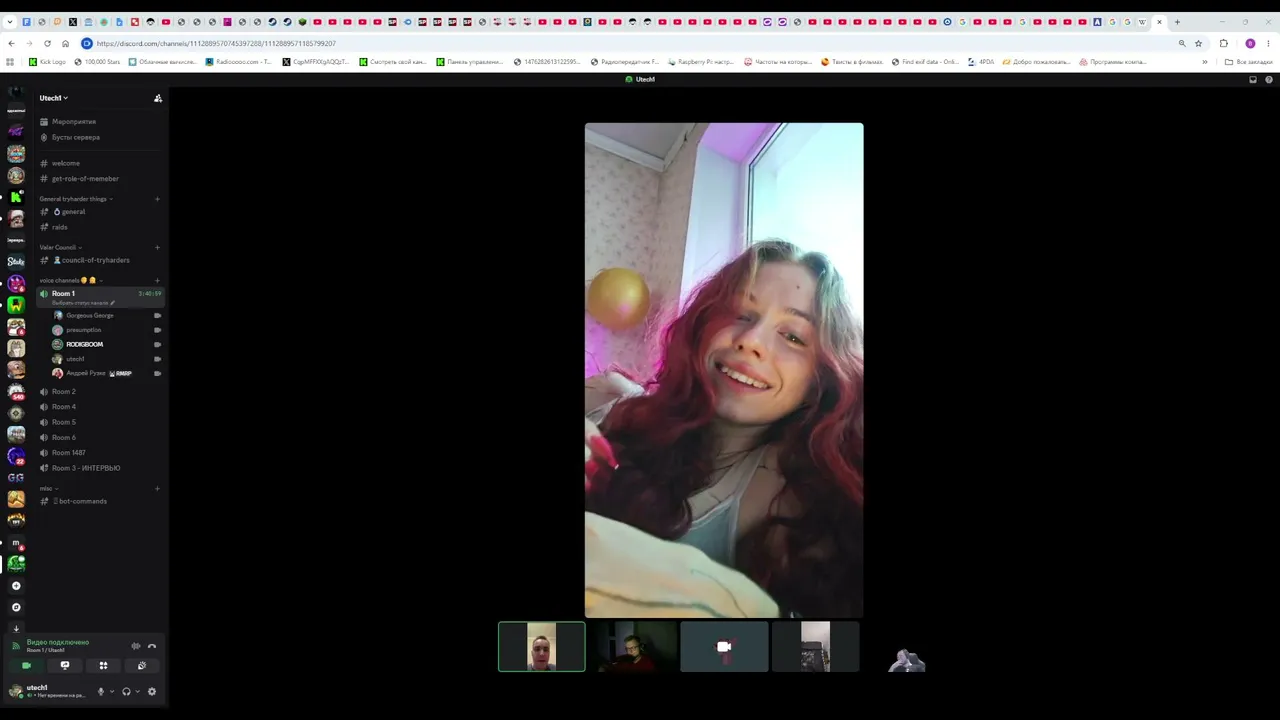
Task: Collapse the Valar Council category
Action: (61, 247)
